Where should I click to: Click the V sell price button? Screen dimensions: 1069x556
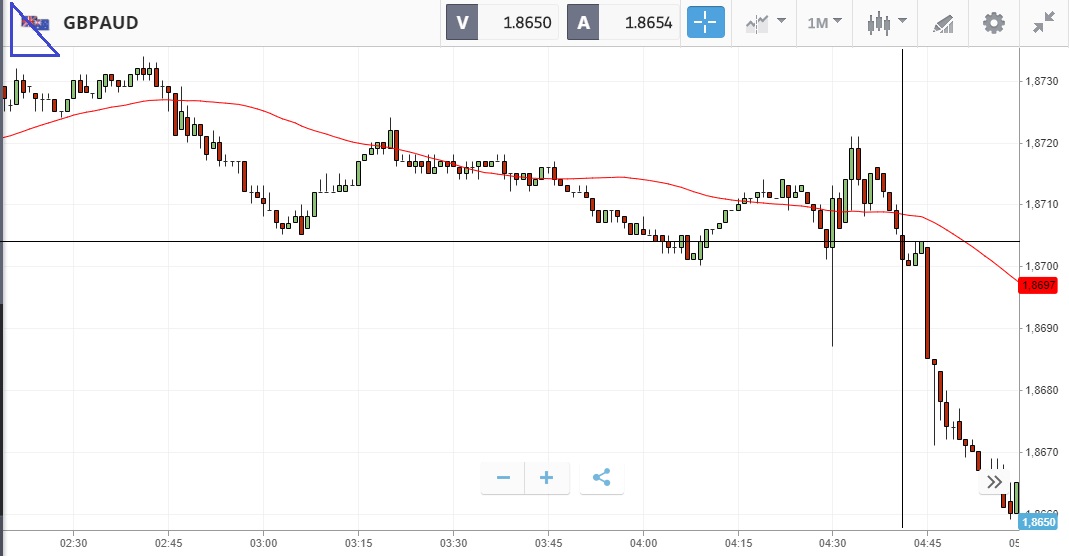(462, 23)
